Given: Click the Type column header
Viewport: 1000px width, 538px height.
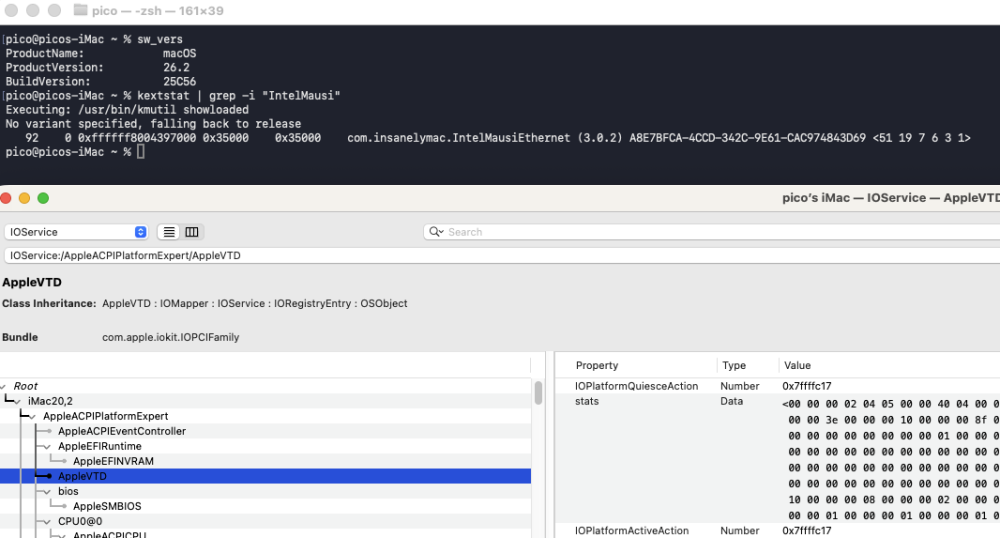Looking at the screenshot, I should click(x=734, y=365).
